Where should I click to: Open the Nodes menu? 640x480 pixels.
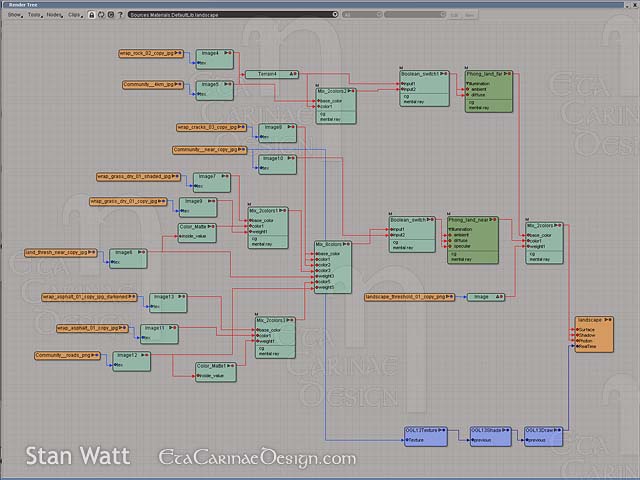[x=54, y=16]
